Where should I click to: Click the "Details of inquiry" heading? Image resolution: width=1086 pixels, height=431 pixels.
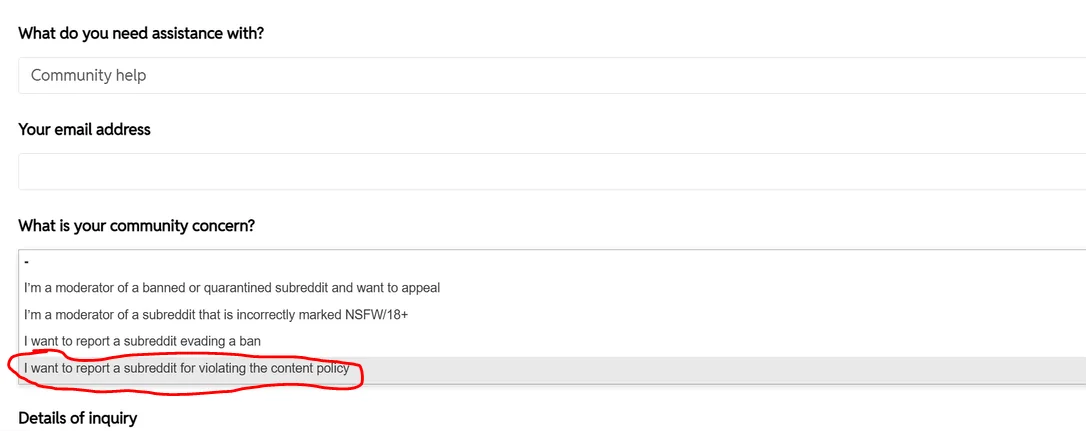click(x=77, y=418)
